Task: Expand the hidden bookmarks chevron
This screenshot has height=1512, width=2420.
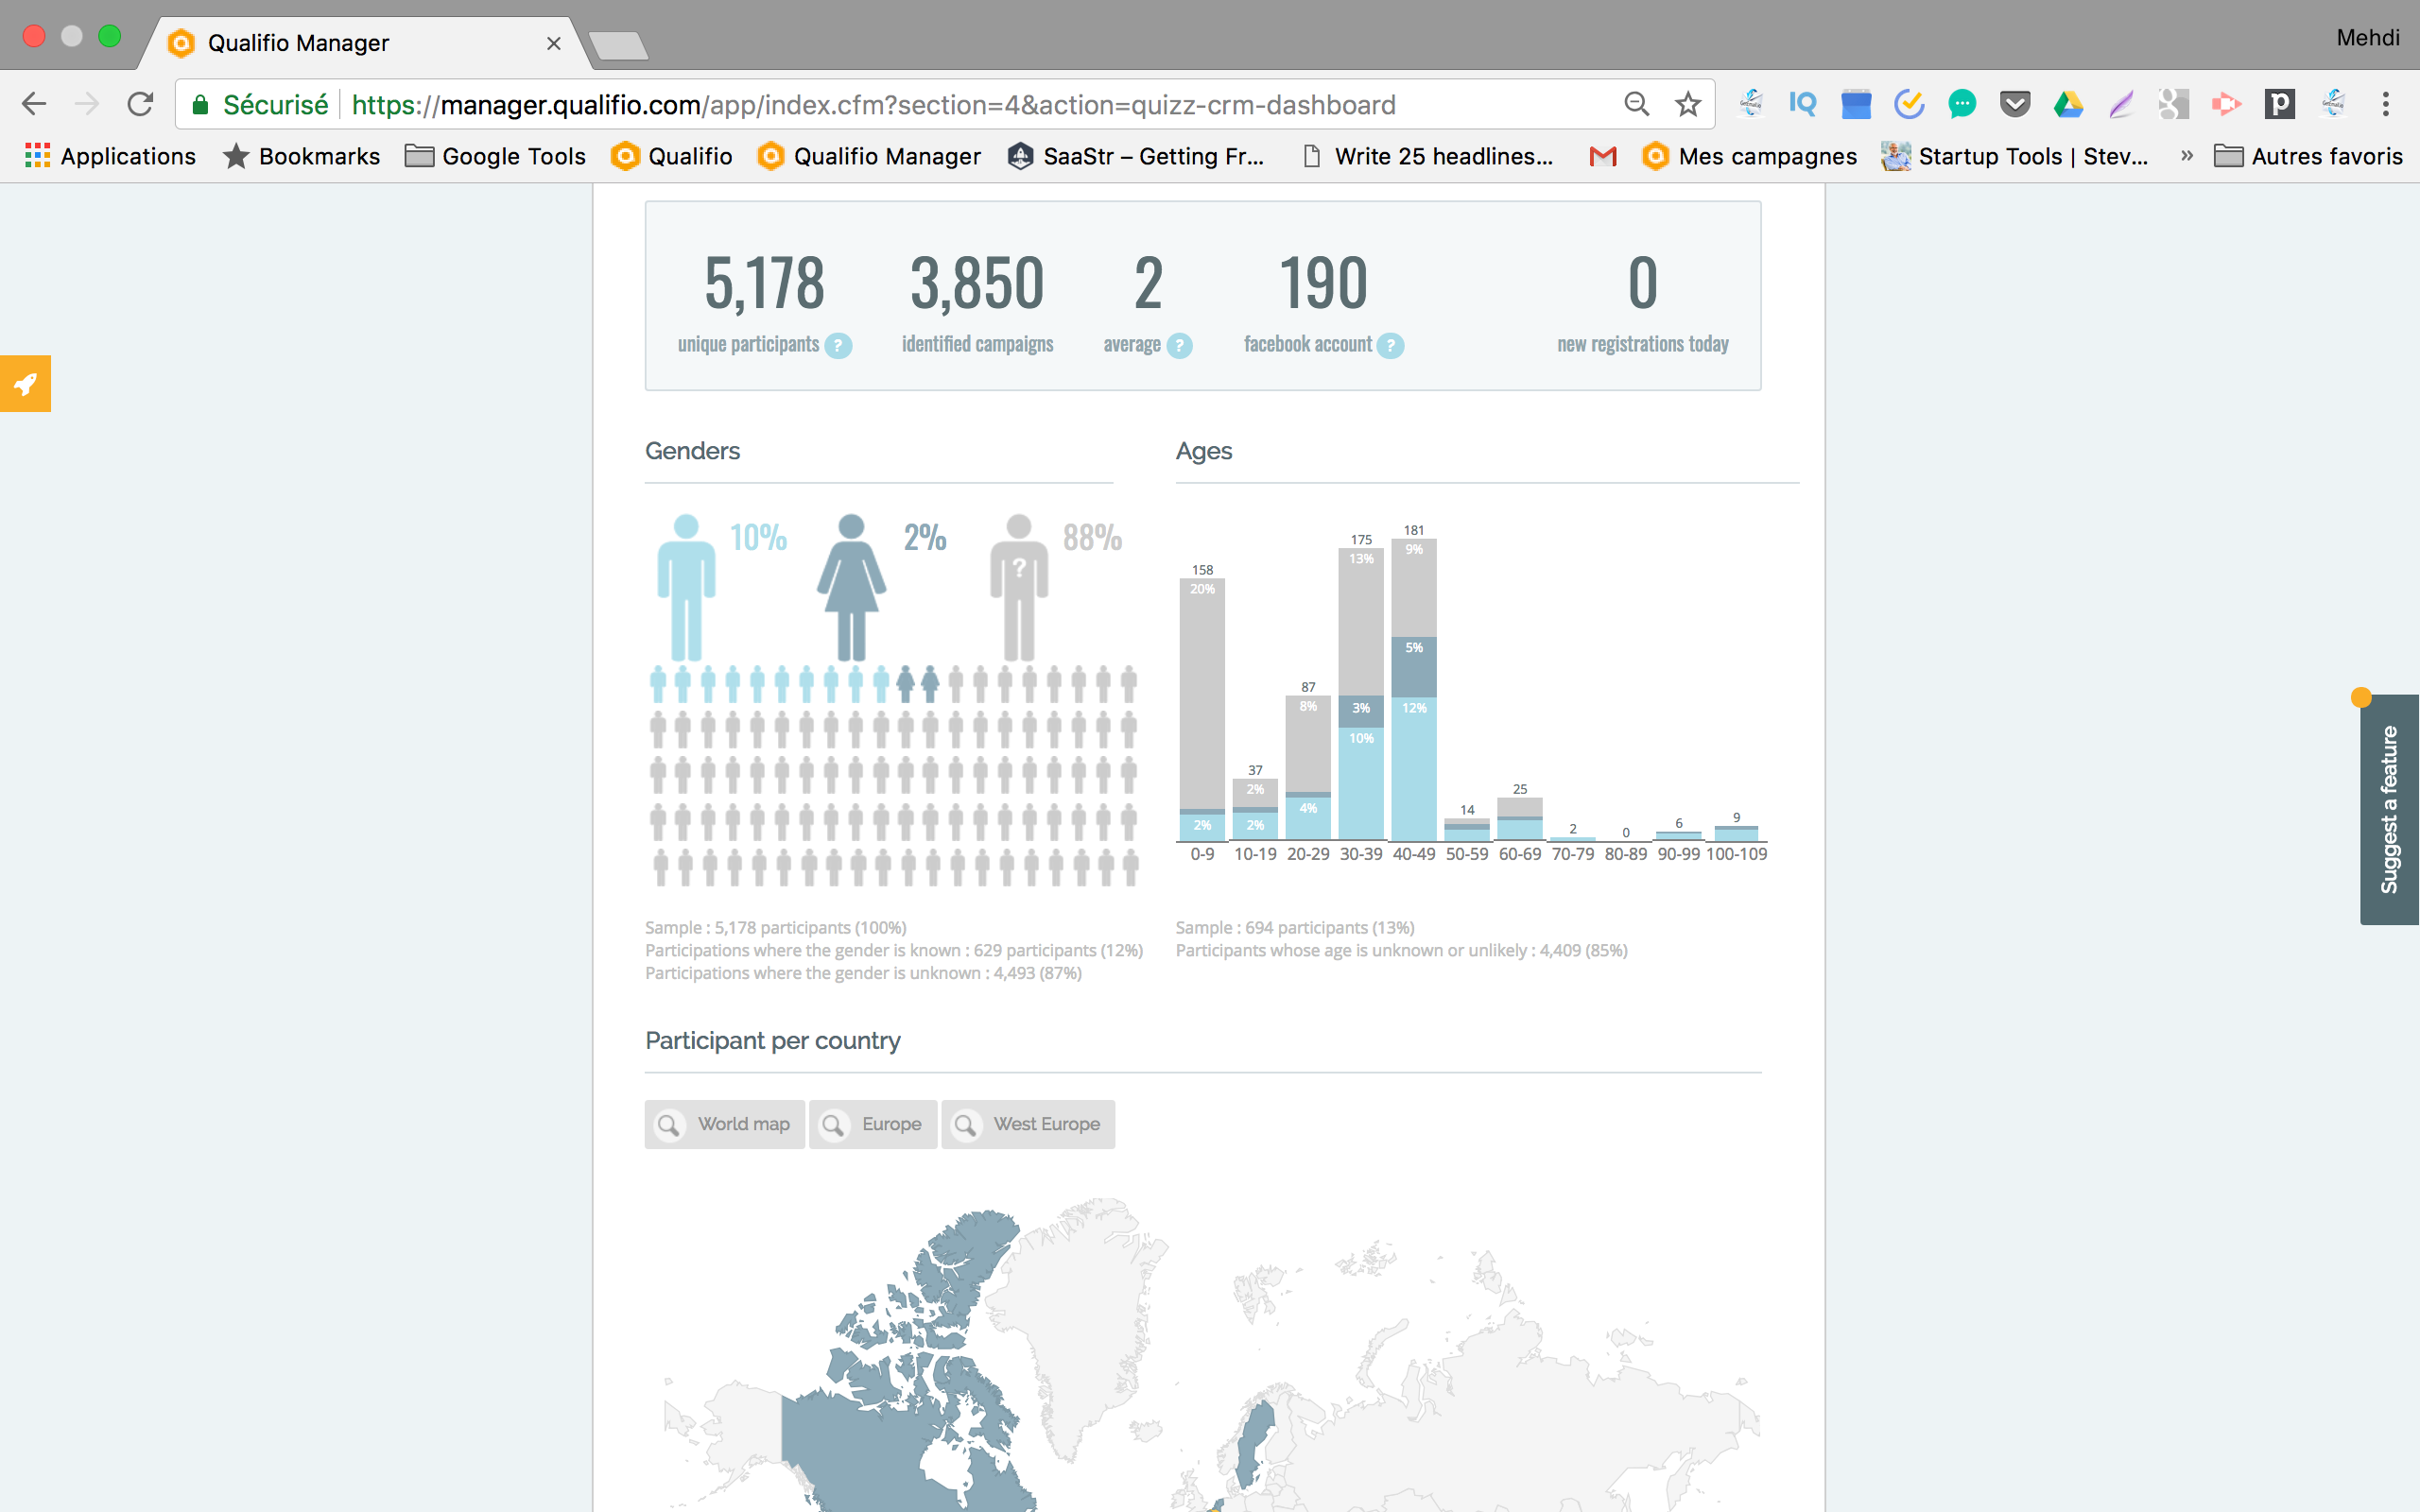Action: (2186, 156)
